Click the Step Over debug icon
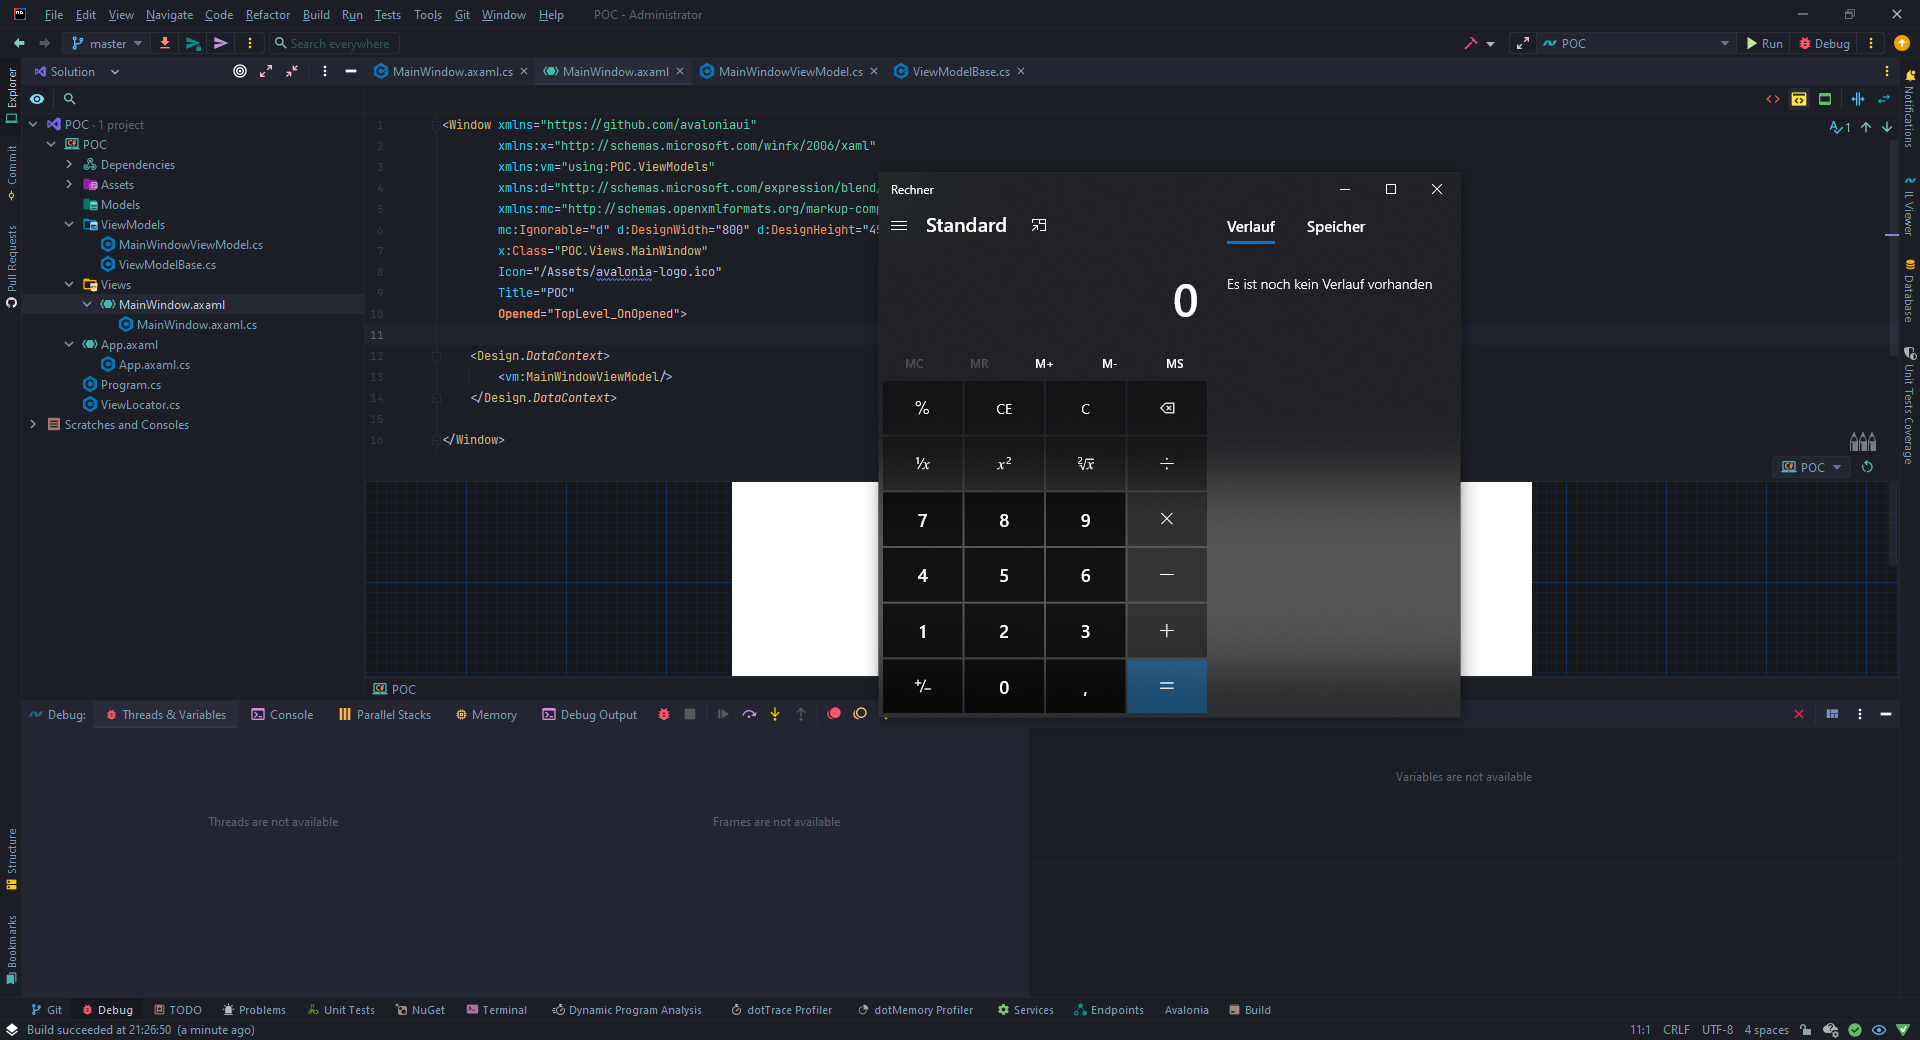1920x1040 pixels. (x=749, y=715)
